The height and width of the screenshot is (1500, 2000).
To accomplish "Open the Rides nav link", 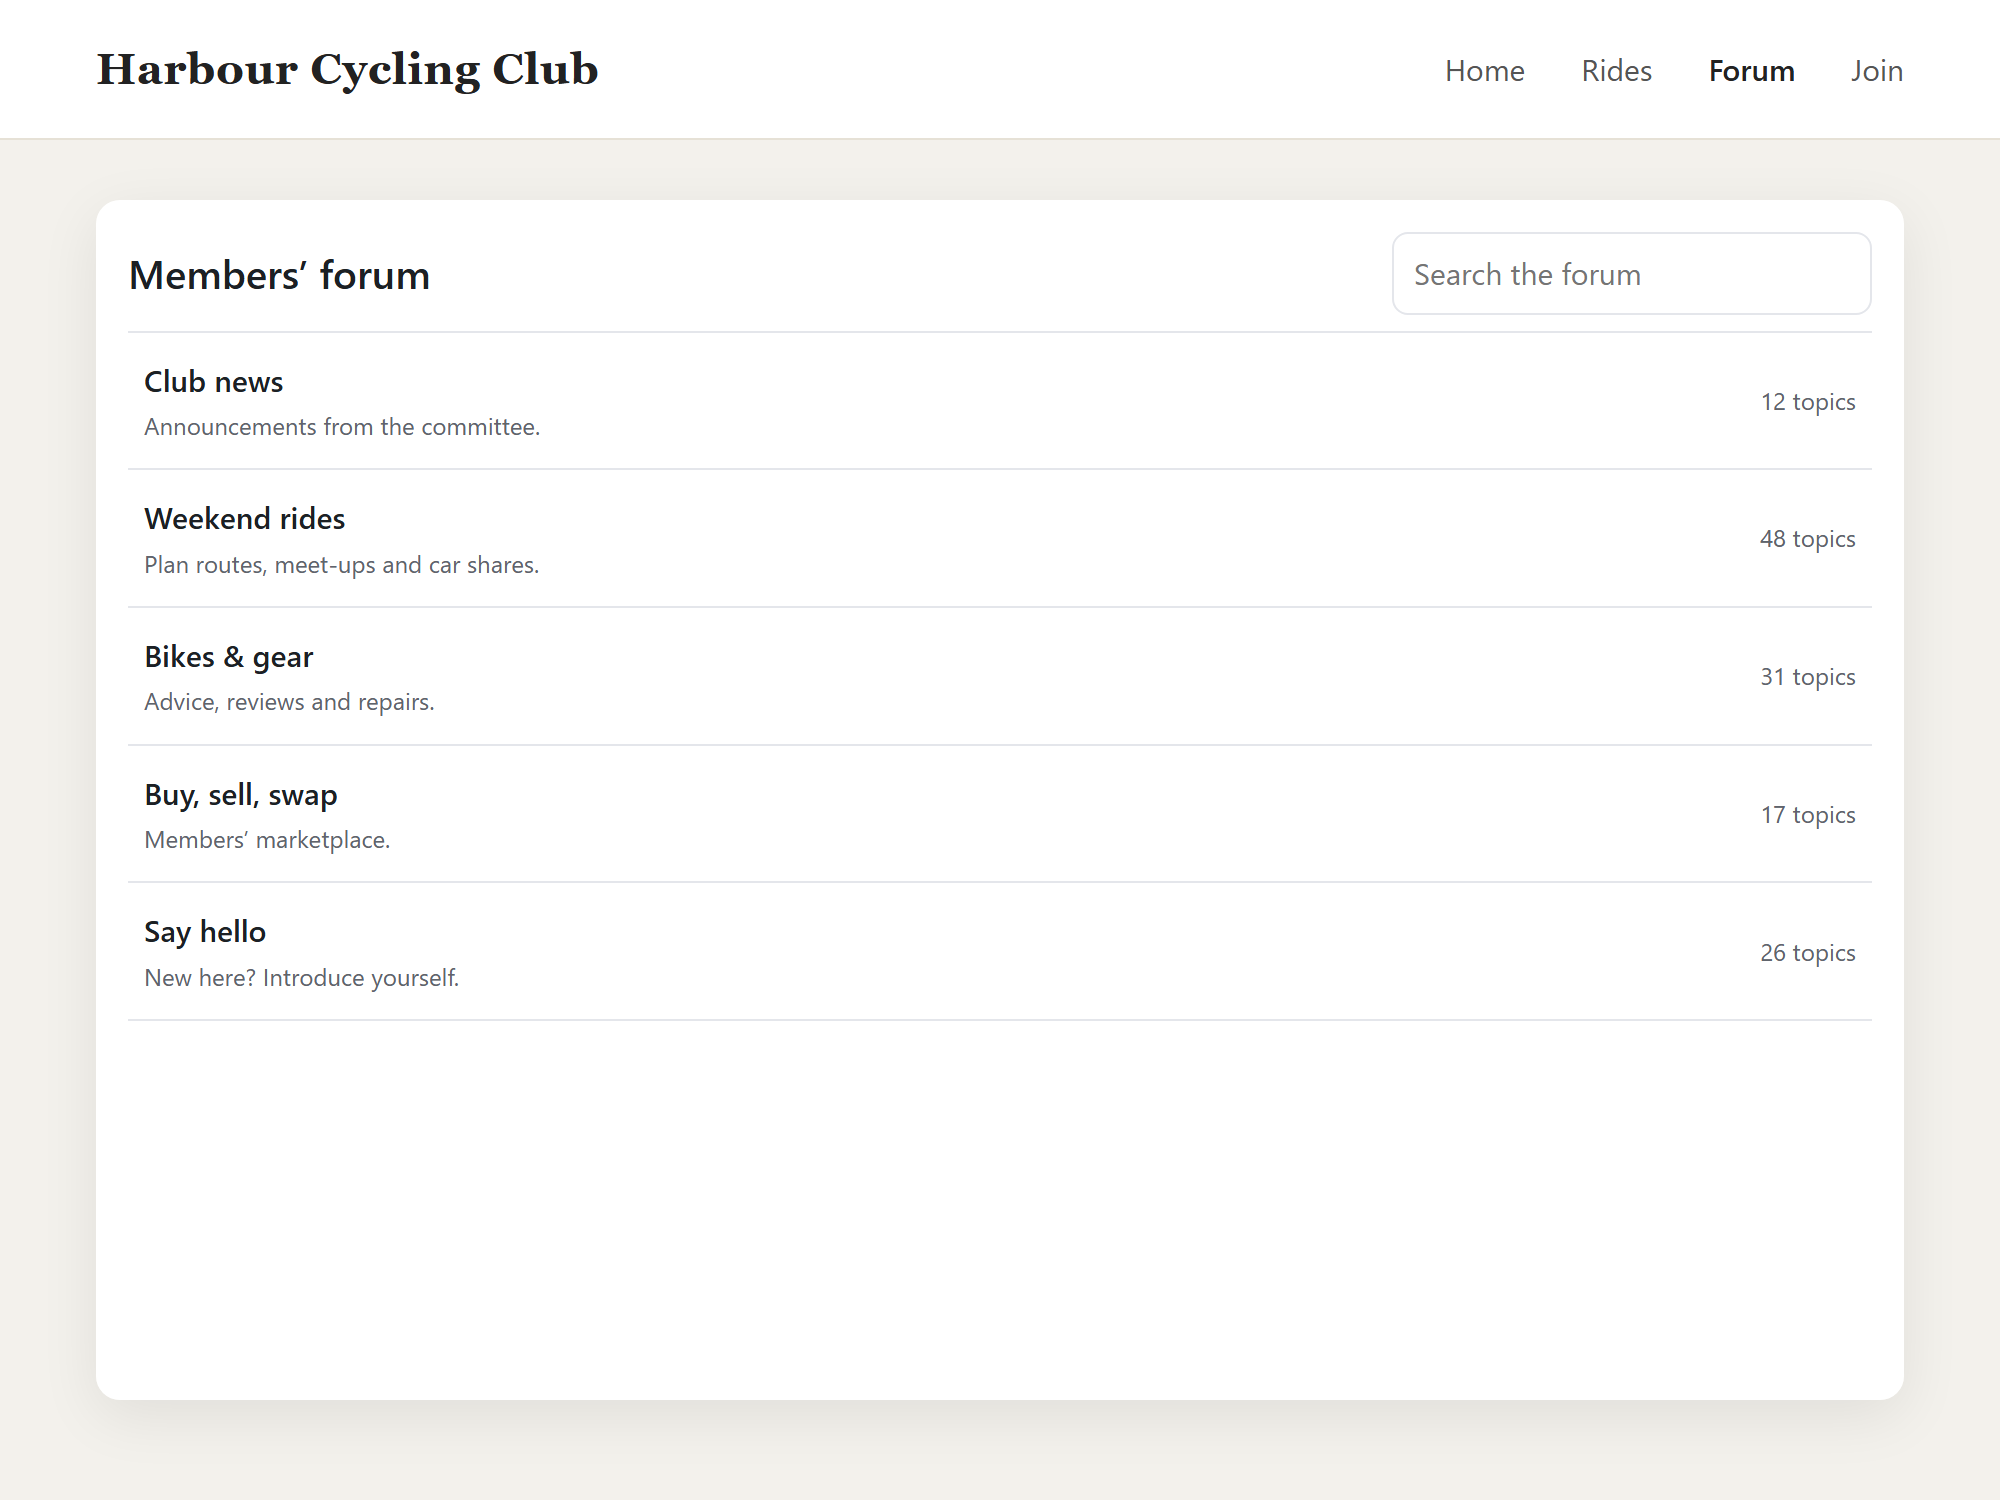I will [x=1616, y=71].
